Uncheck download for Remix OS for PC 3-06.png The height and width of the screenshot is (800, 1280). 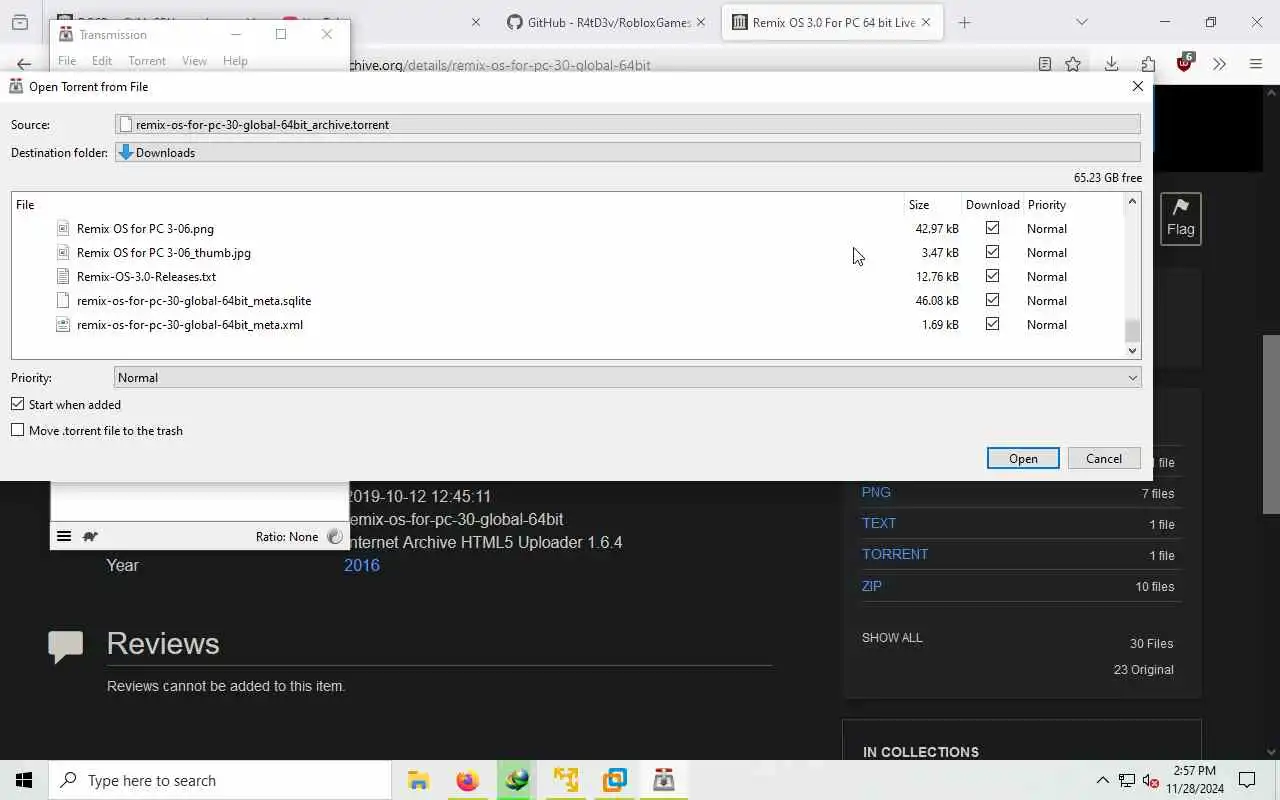pos(992,228)
